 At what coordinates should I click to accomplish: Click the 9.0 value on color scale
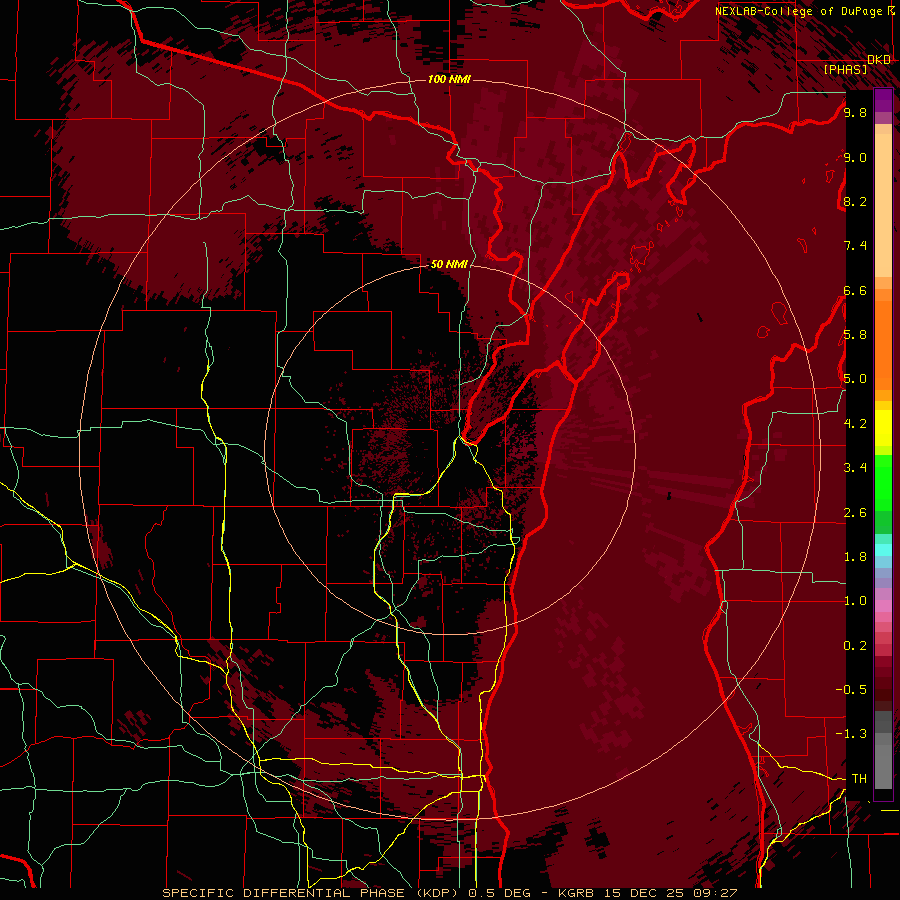click(x=855, y=157)
